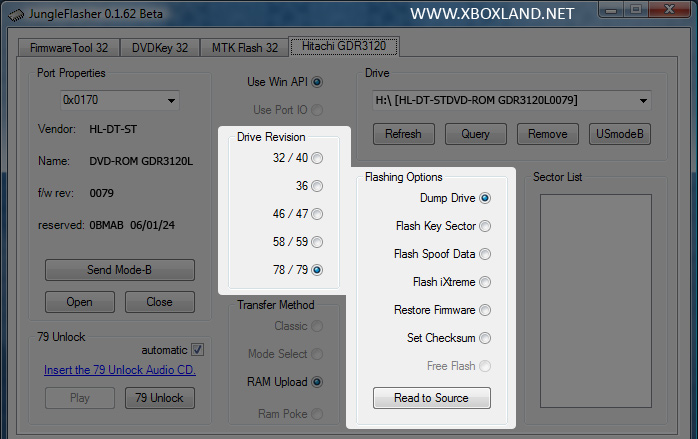This screenshot has height=439, width=698.
Task: Select the Hitachi GDR3120 tab
Action: click(344, 46)
